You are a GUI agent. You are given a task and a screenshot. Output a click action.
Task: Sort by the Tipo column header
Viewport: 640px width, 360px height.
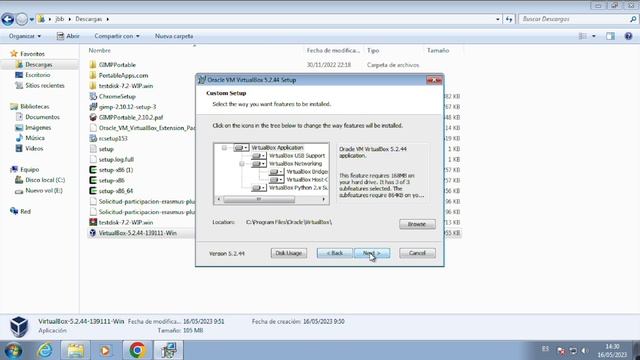tap(373, 51)
